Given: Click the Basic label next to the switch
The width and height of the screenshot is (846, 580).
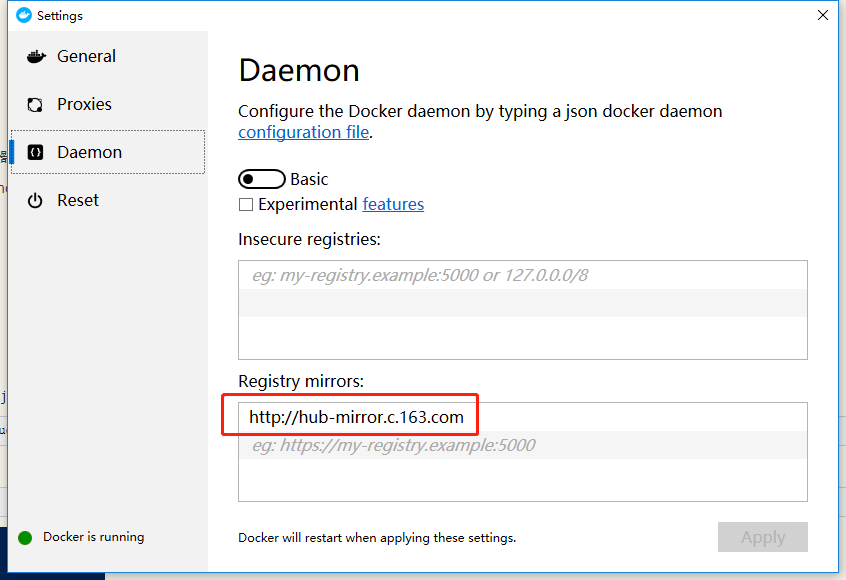Looking at the screenshot, I should coord(309,179).
